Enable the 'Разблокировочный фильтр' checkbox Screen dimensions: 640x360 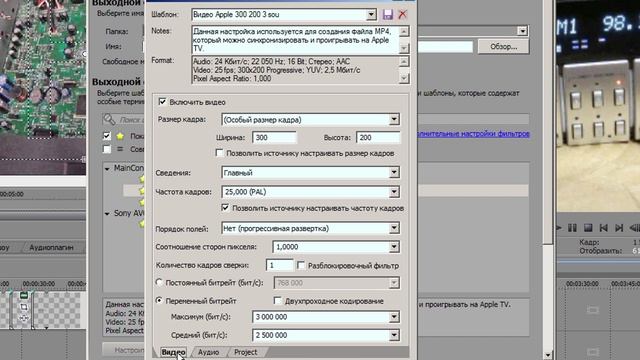pos(301,265)
